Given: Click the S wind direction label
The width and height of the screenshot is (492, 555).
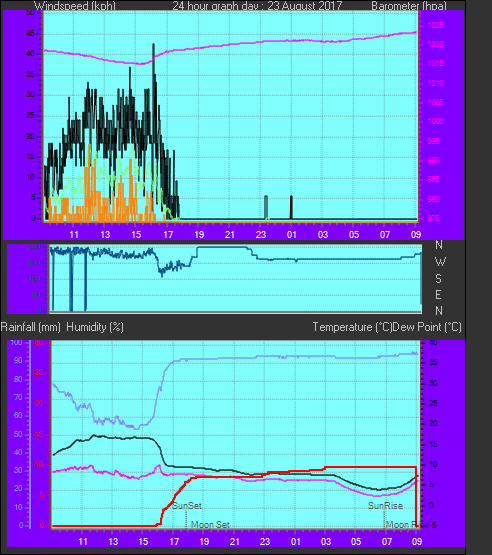Looking at the screenshot, I should (439, 279).
